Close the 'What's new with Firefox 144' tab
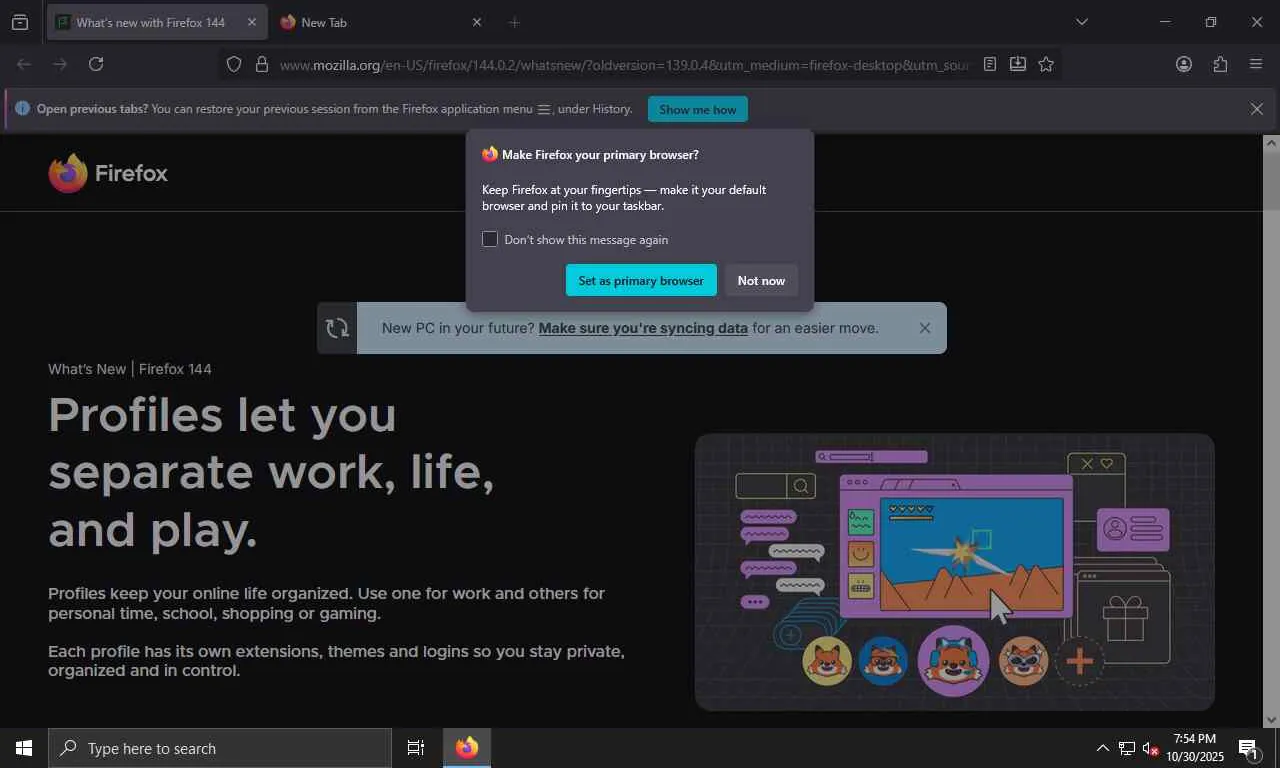Image resolution: width=1280 pixels, height=768 pixels. tap(252, 22)
